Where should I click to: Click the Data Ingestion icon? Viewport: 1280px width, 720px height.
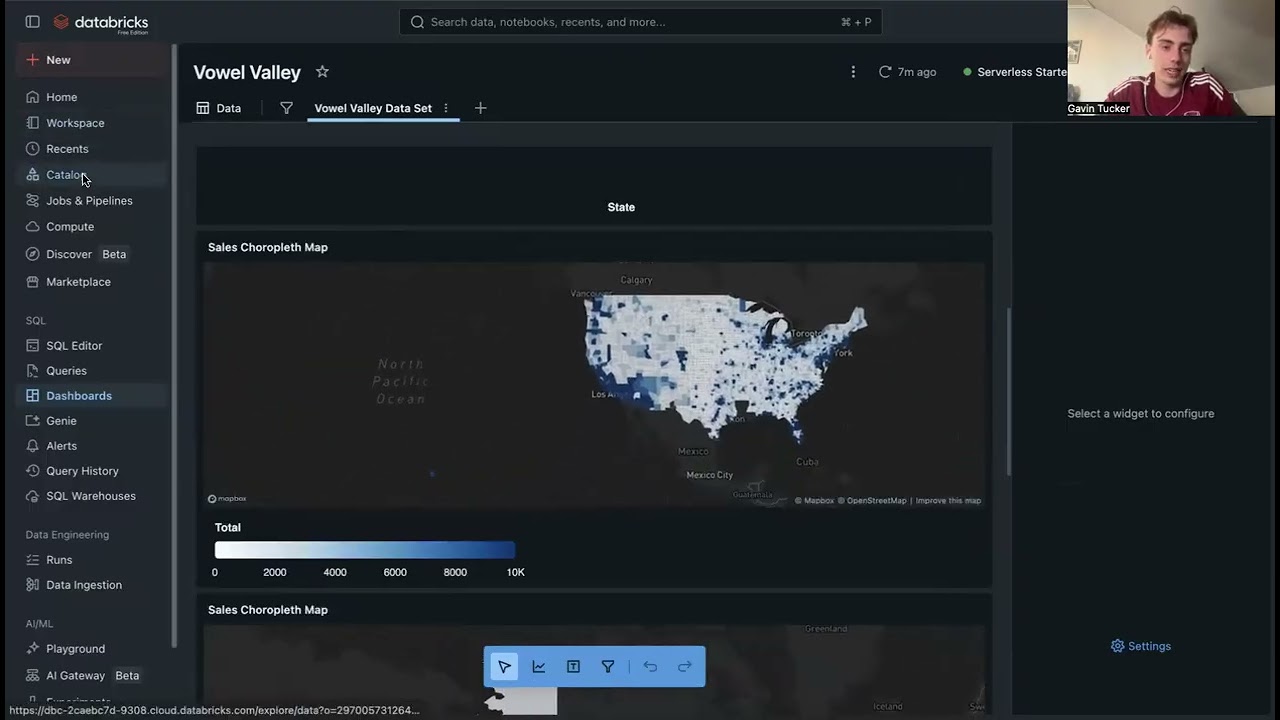pyautogui.click(x=33, y=585)
